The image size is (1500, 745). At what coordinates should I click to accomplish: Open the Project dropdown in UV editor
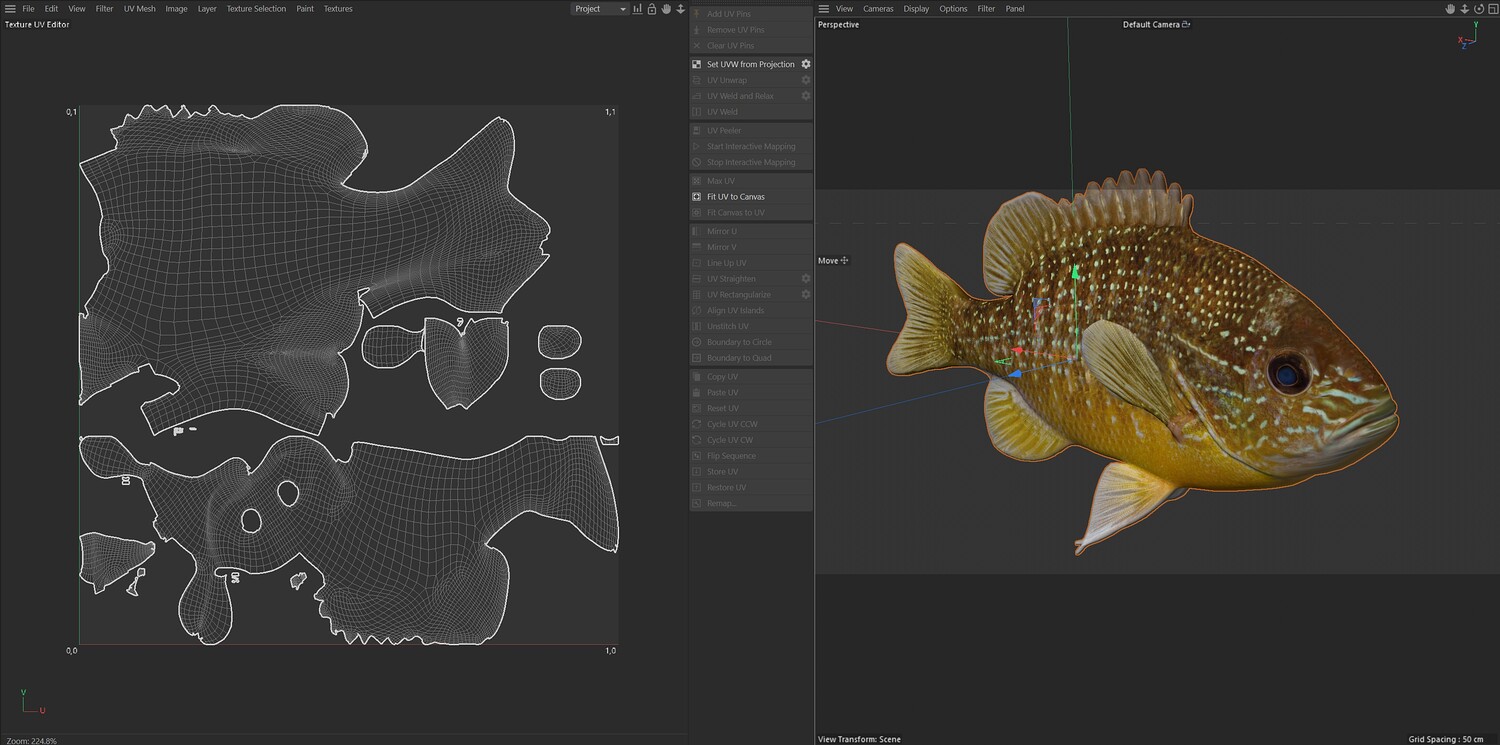pyautogui.click(x=600, y=9)
